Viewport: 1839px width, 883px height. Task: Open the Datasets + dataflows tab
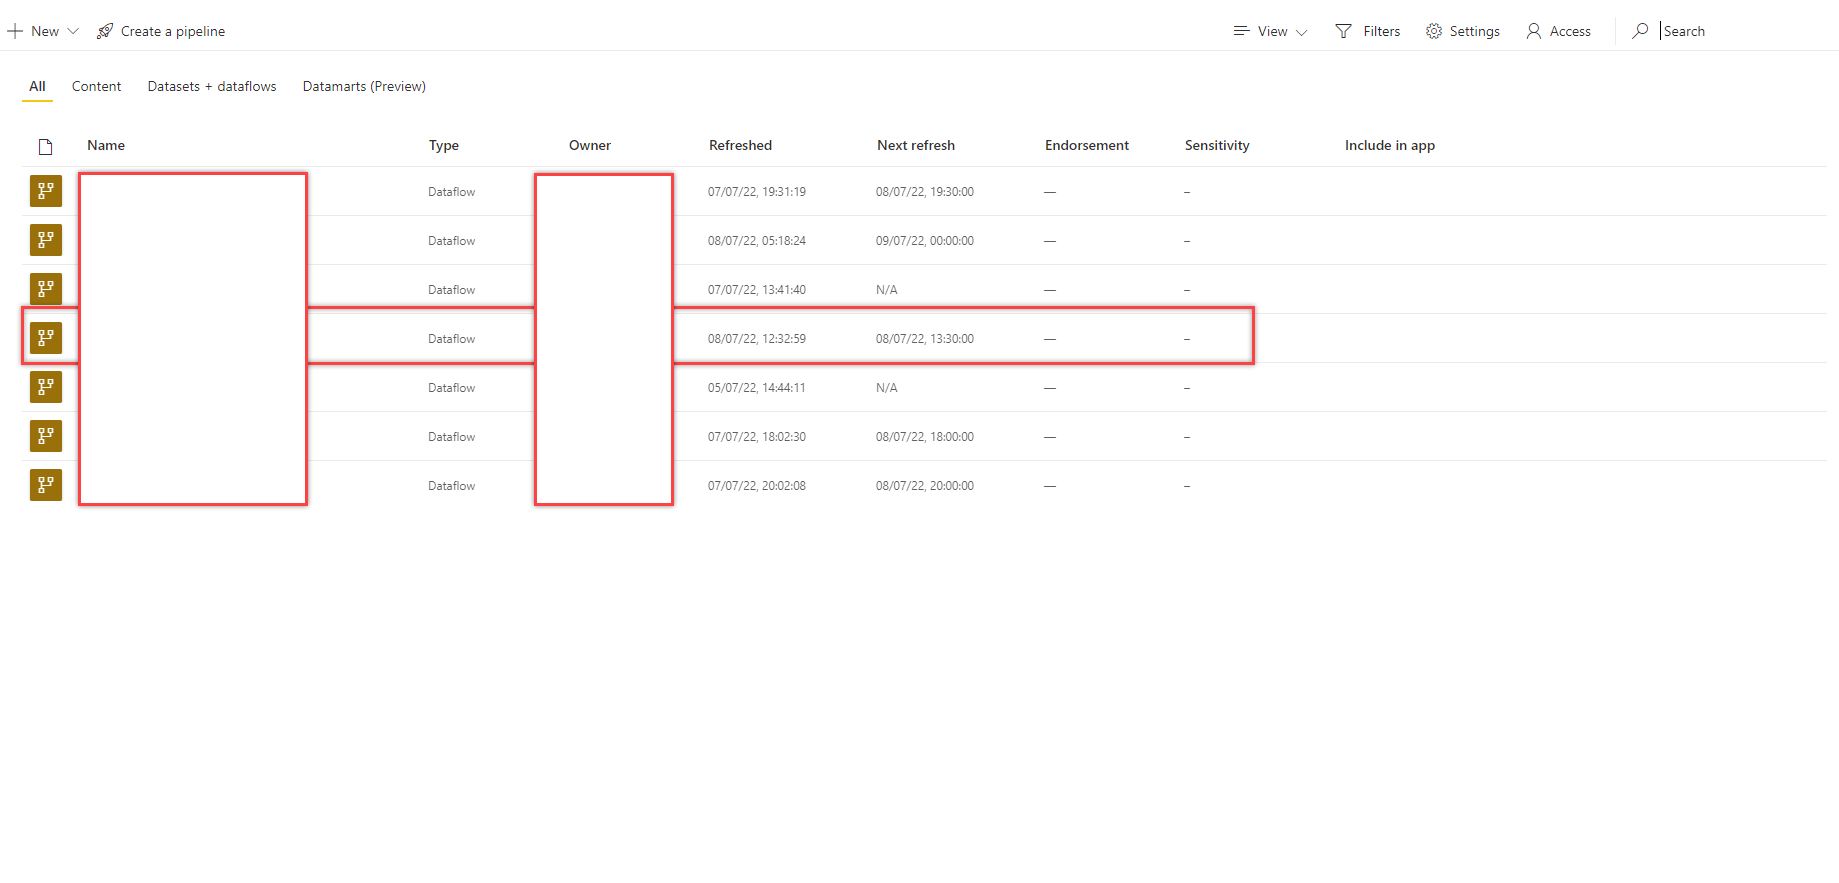(212, 86)
